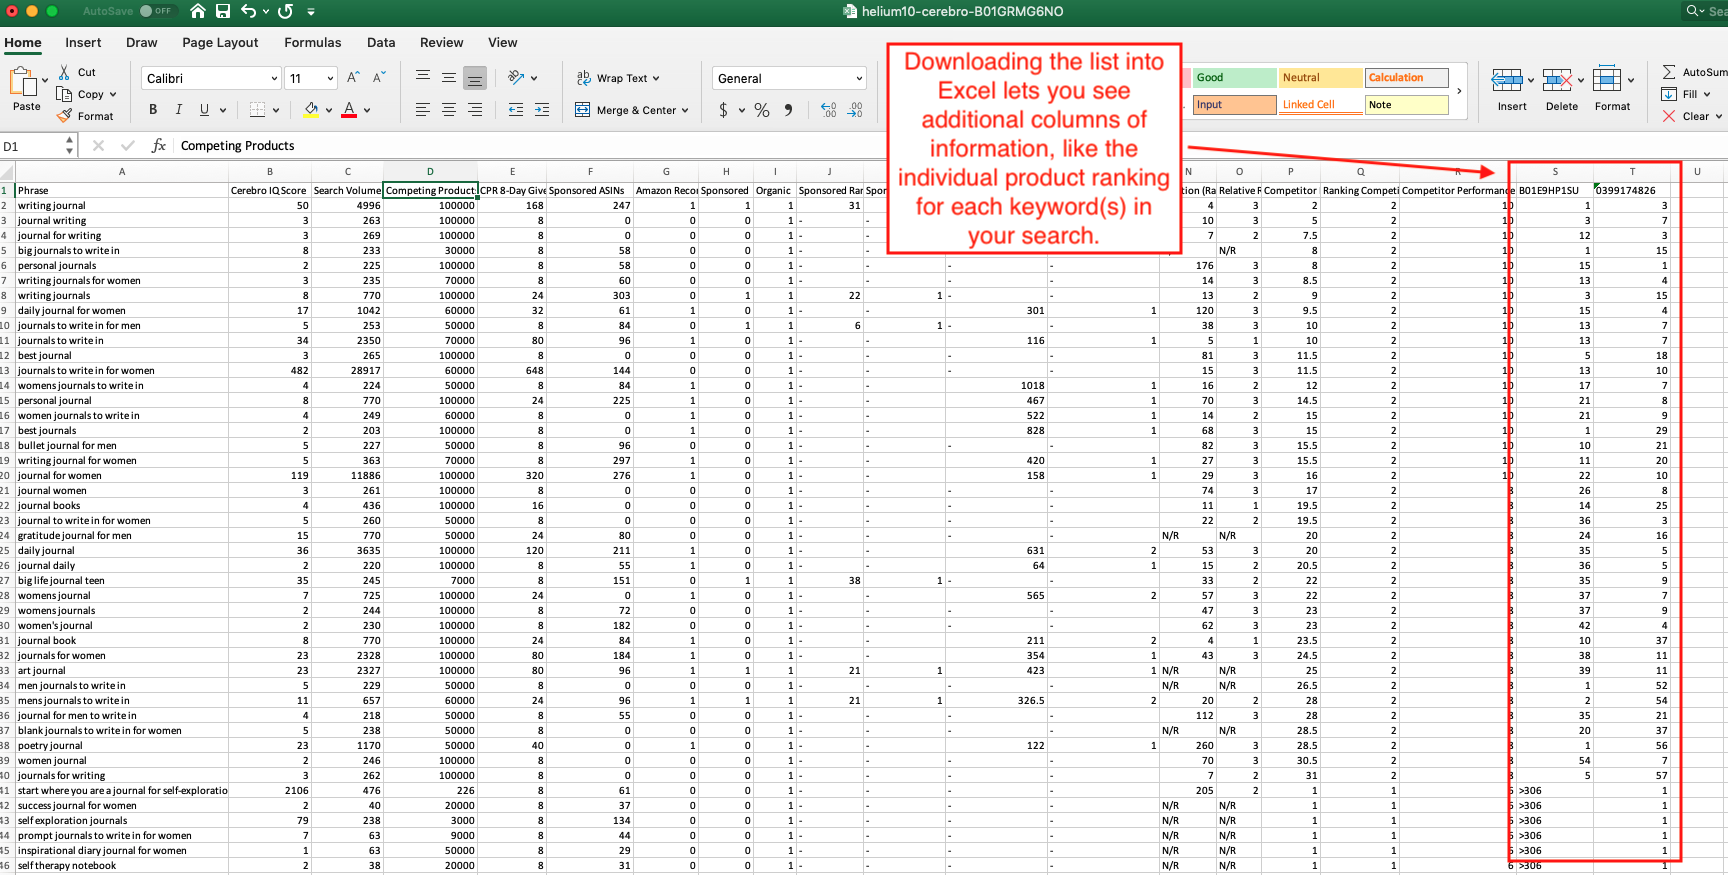Toggle italic formatting
The image size is (1728, 875).
coord(179,110)
